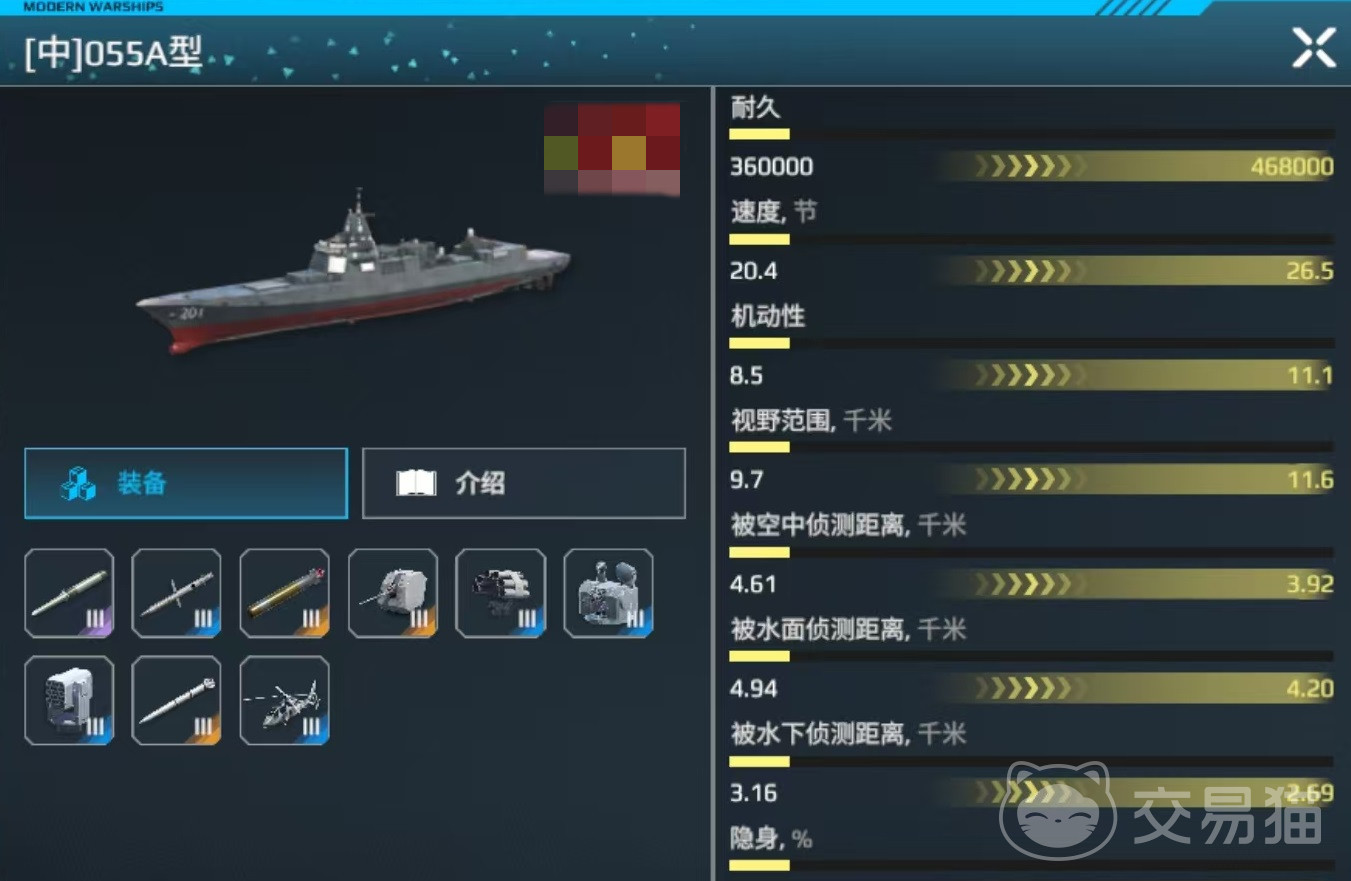Select the close-in weapon system slot
The image size is (1351, 881).
click(x=609, y=593)
